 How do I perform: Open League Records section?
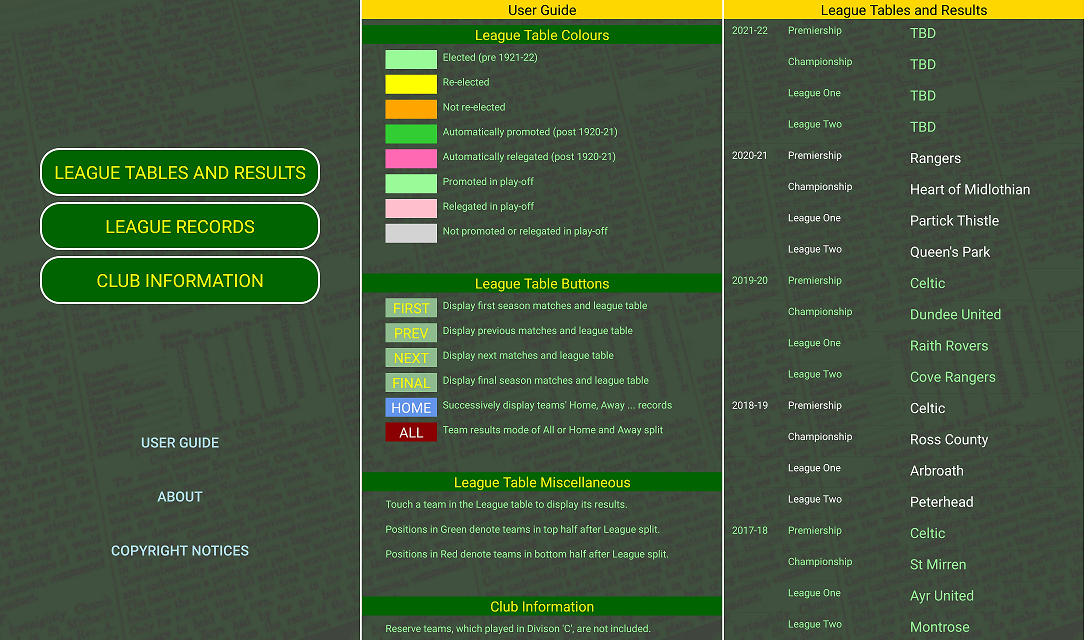point(180,226)
